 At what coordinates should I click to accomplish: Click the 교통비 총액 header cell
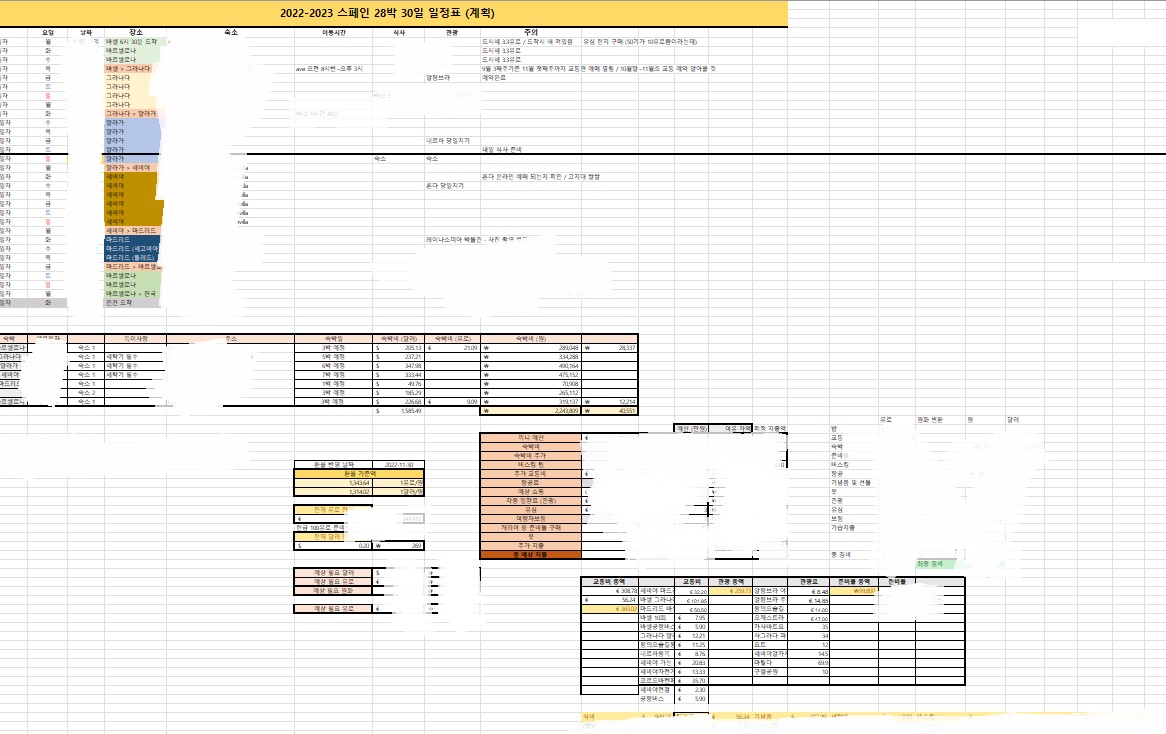pos(609,582)
